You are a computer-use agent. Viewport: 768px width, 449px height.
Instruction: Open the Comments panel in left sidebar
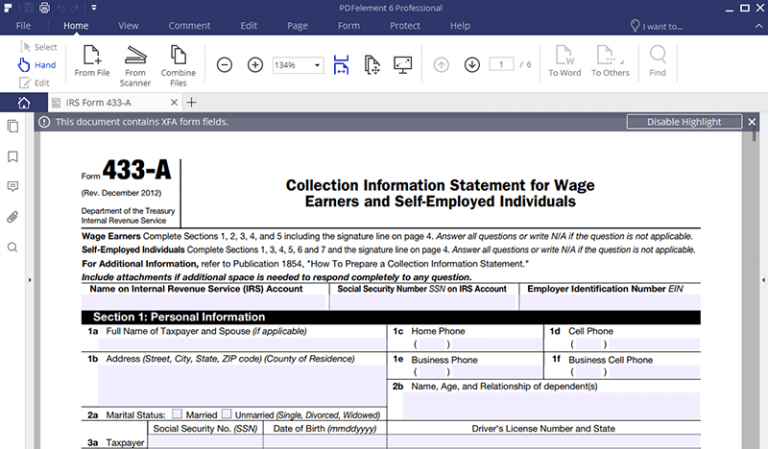point(13,187)
